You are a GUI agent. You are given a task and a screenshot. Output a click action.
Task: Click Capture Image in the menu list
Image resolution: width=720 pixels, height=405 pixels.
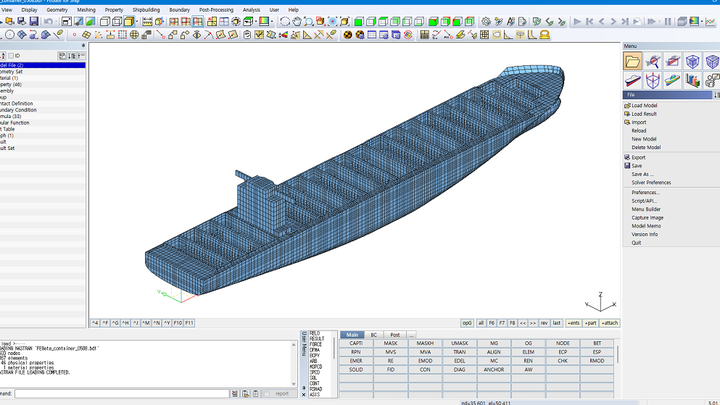(648, 217)
